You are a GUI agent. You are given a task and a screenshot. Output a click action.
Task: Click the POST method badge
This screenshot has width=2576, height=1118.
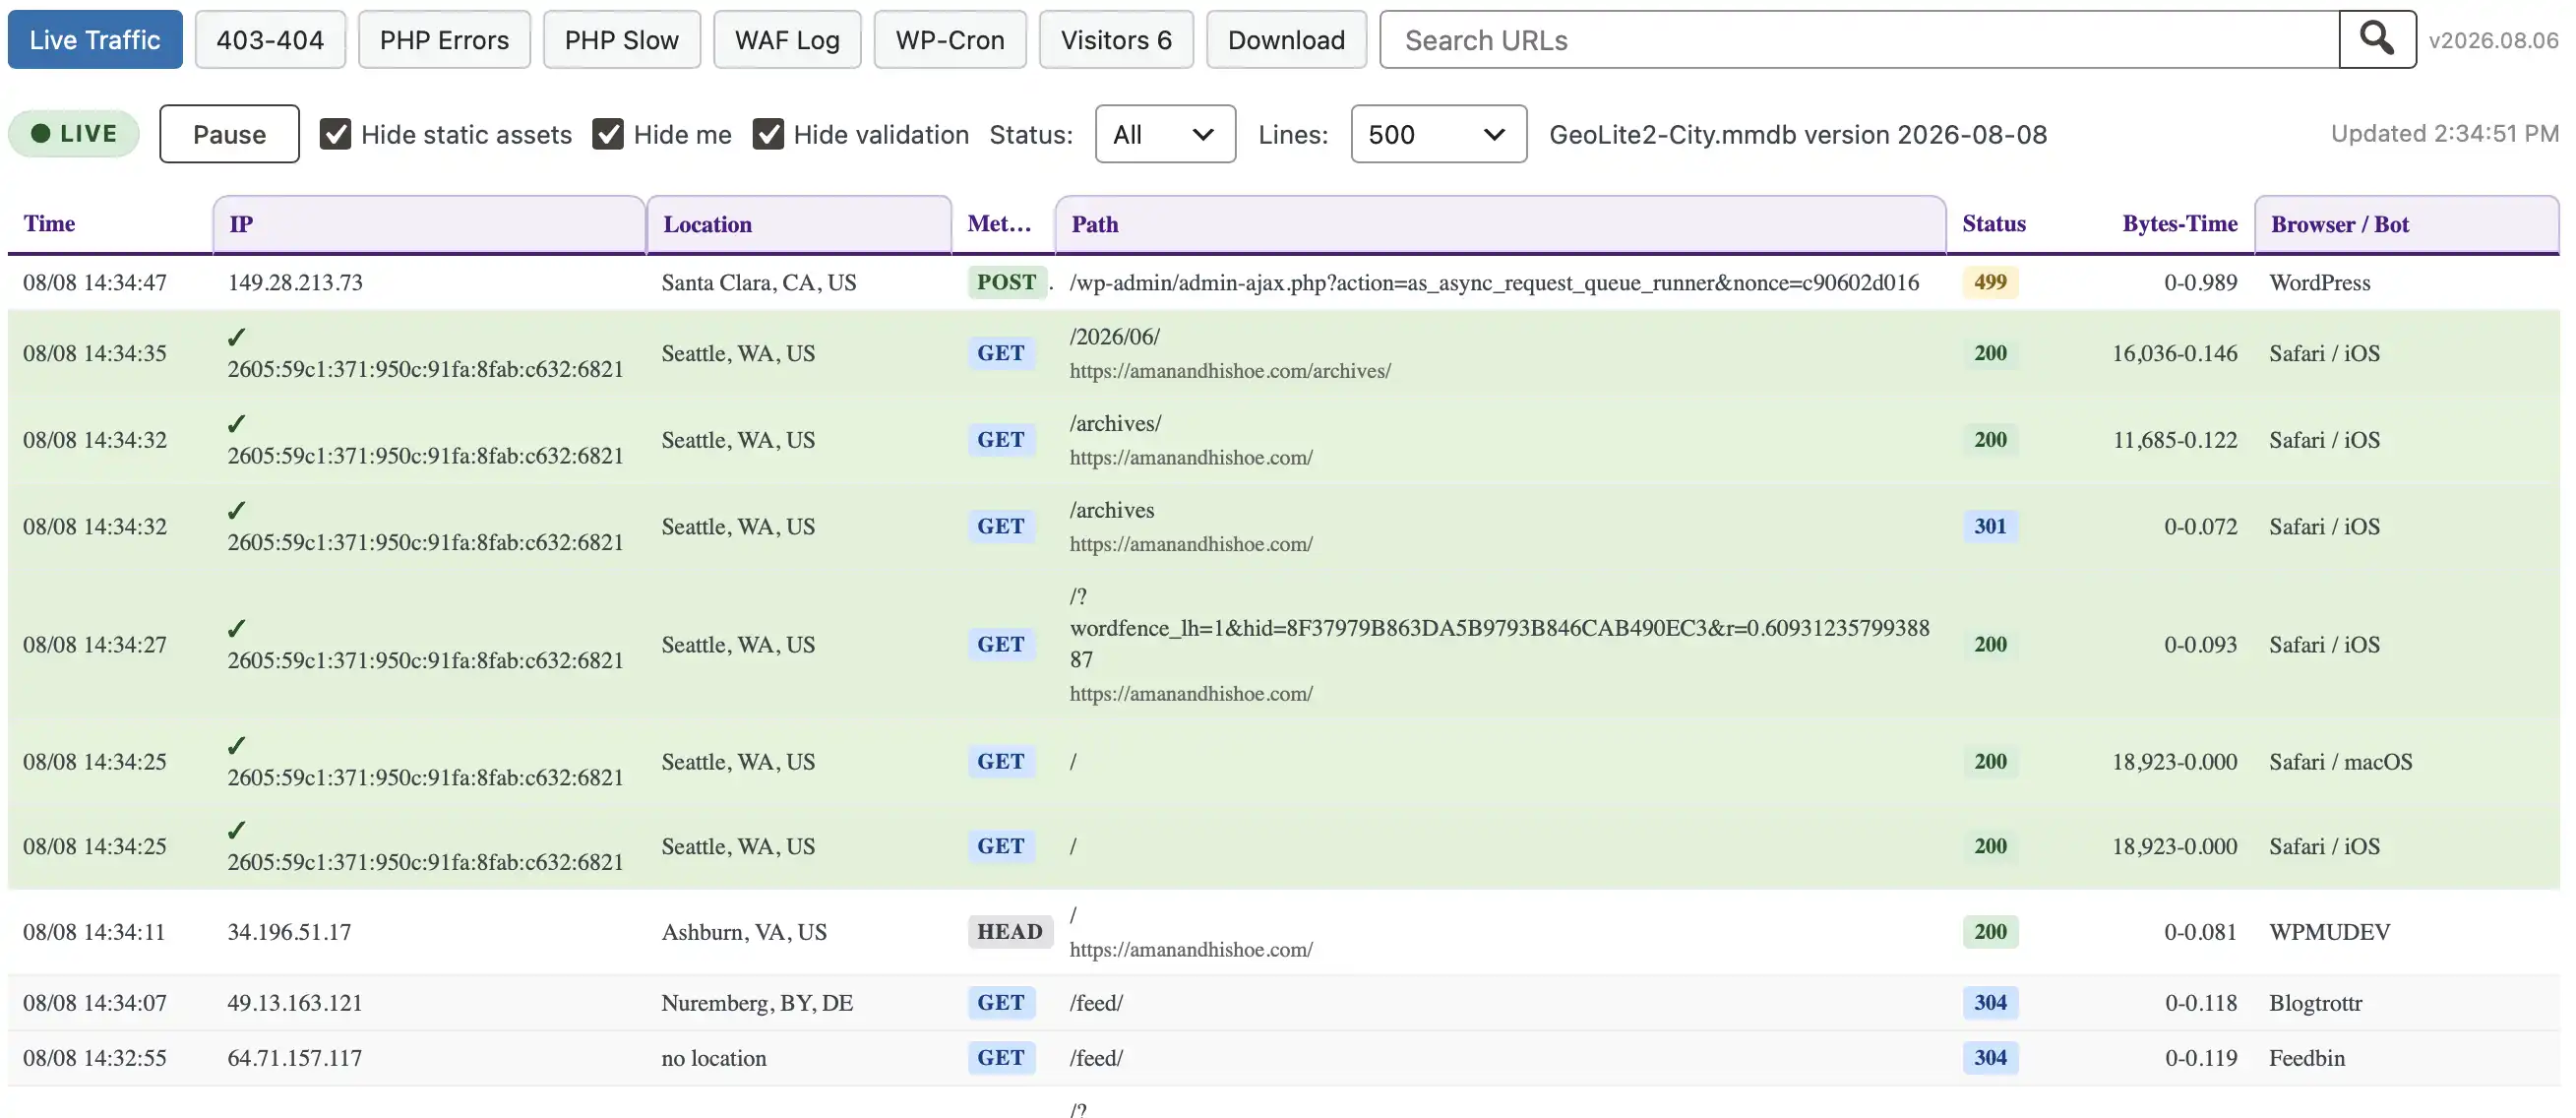[x=1006, y=282]
